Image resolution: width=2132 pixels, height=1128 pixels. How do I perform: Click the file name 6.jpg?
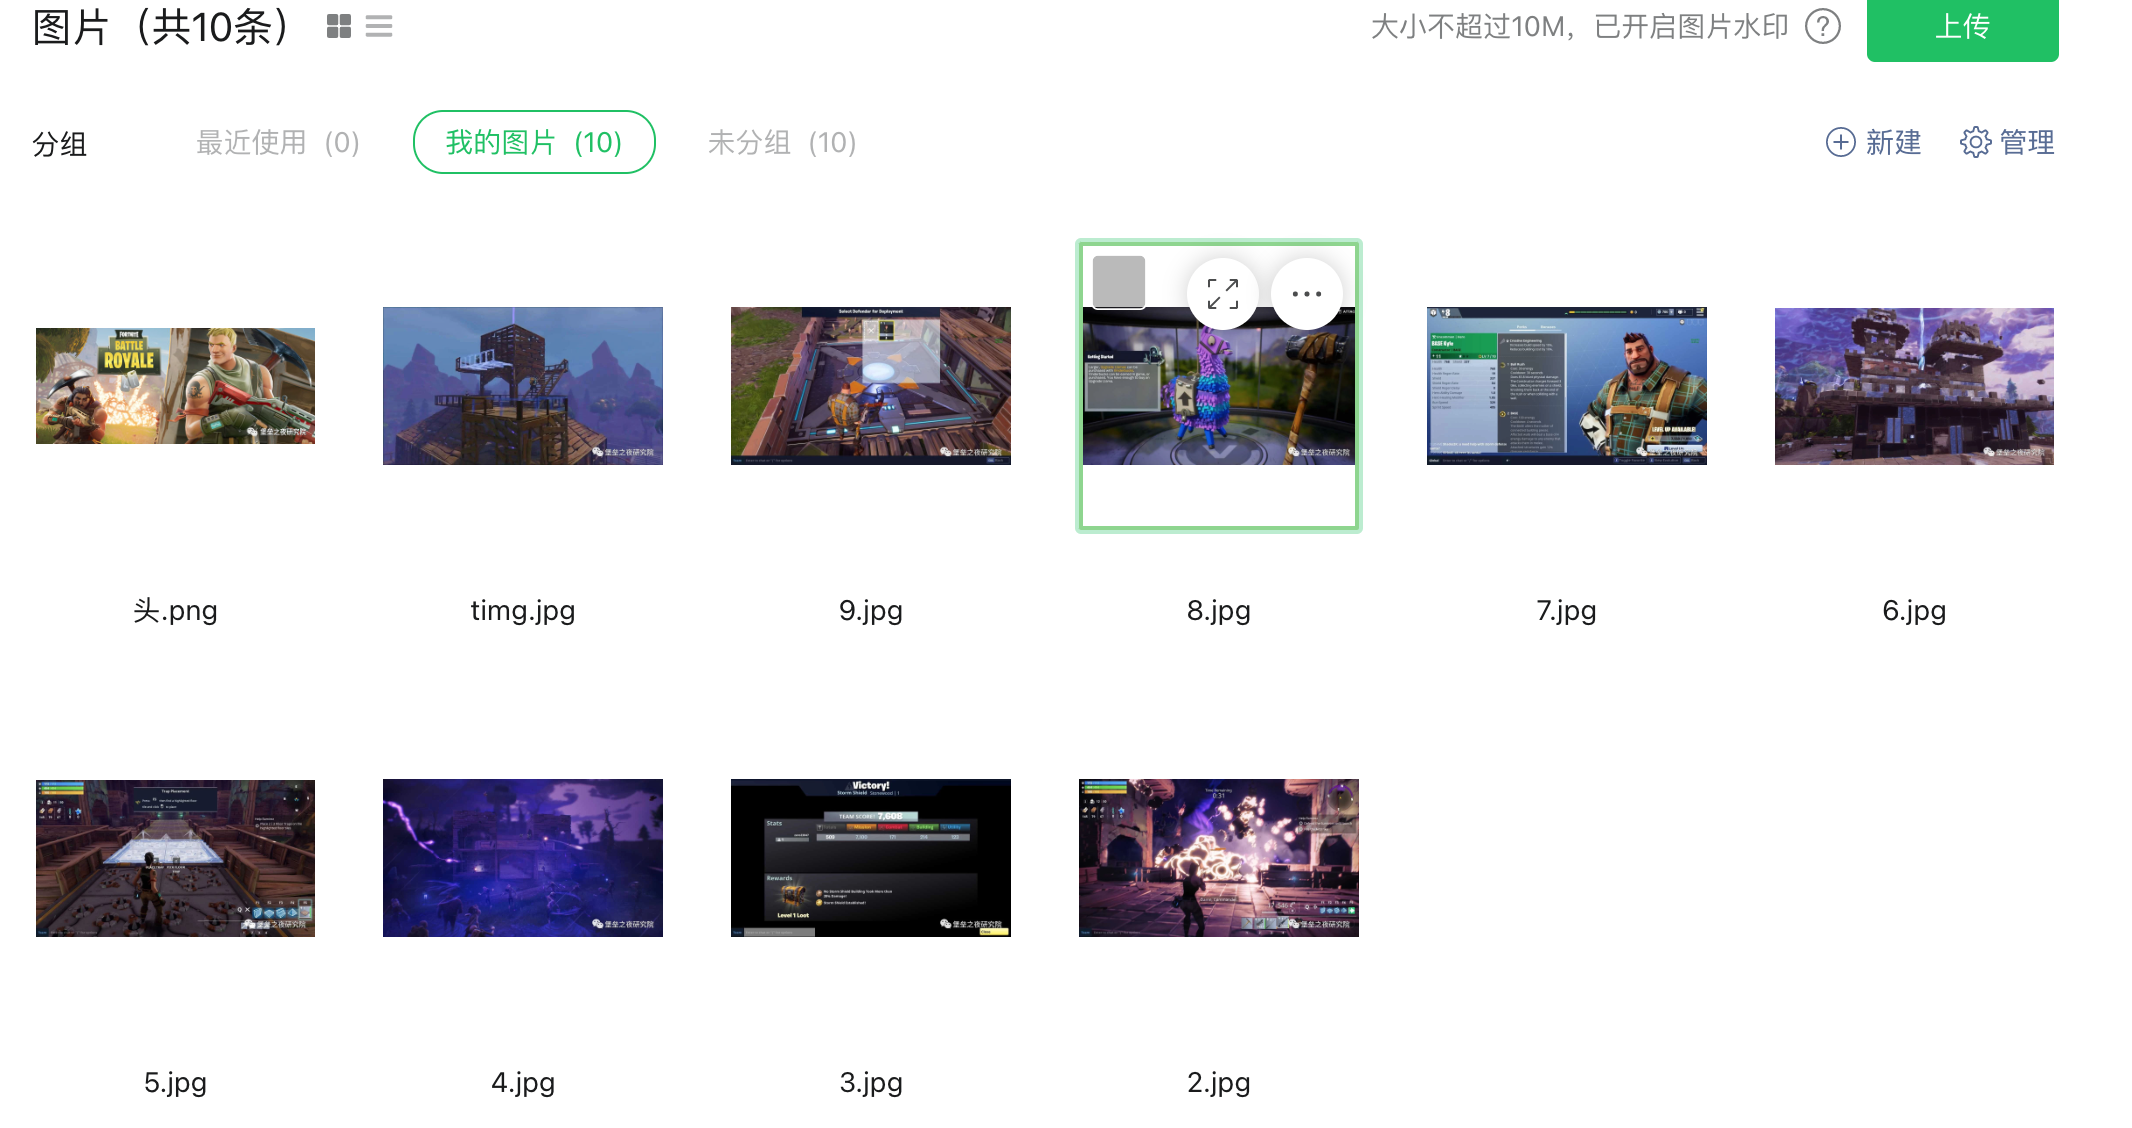coord(1914,610)
